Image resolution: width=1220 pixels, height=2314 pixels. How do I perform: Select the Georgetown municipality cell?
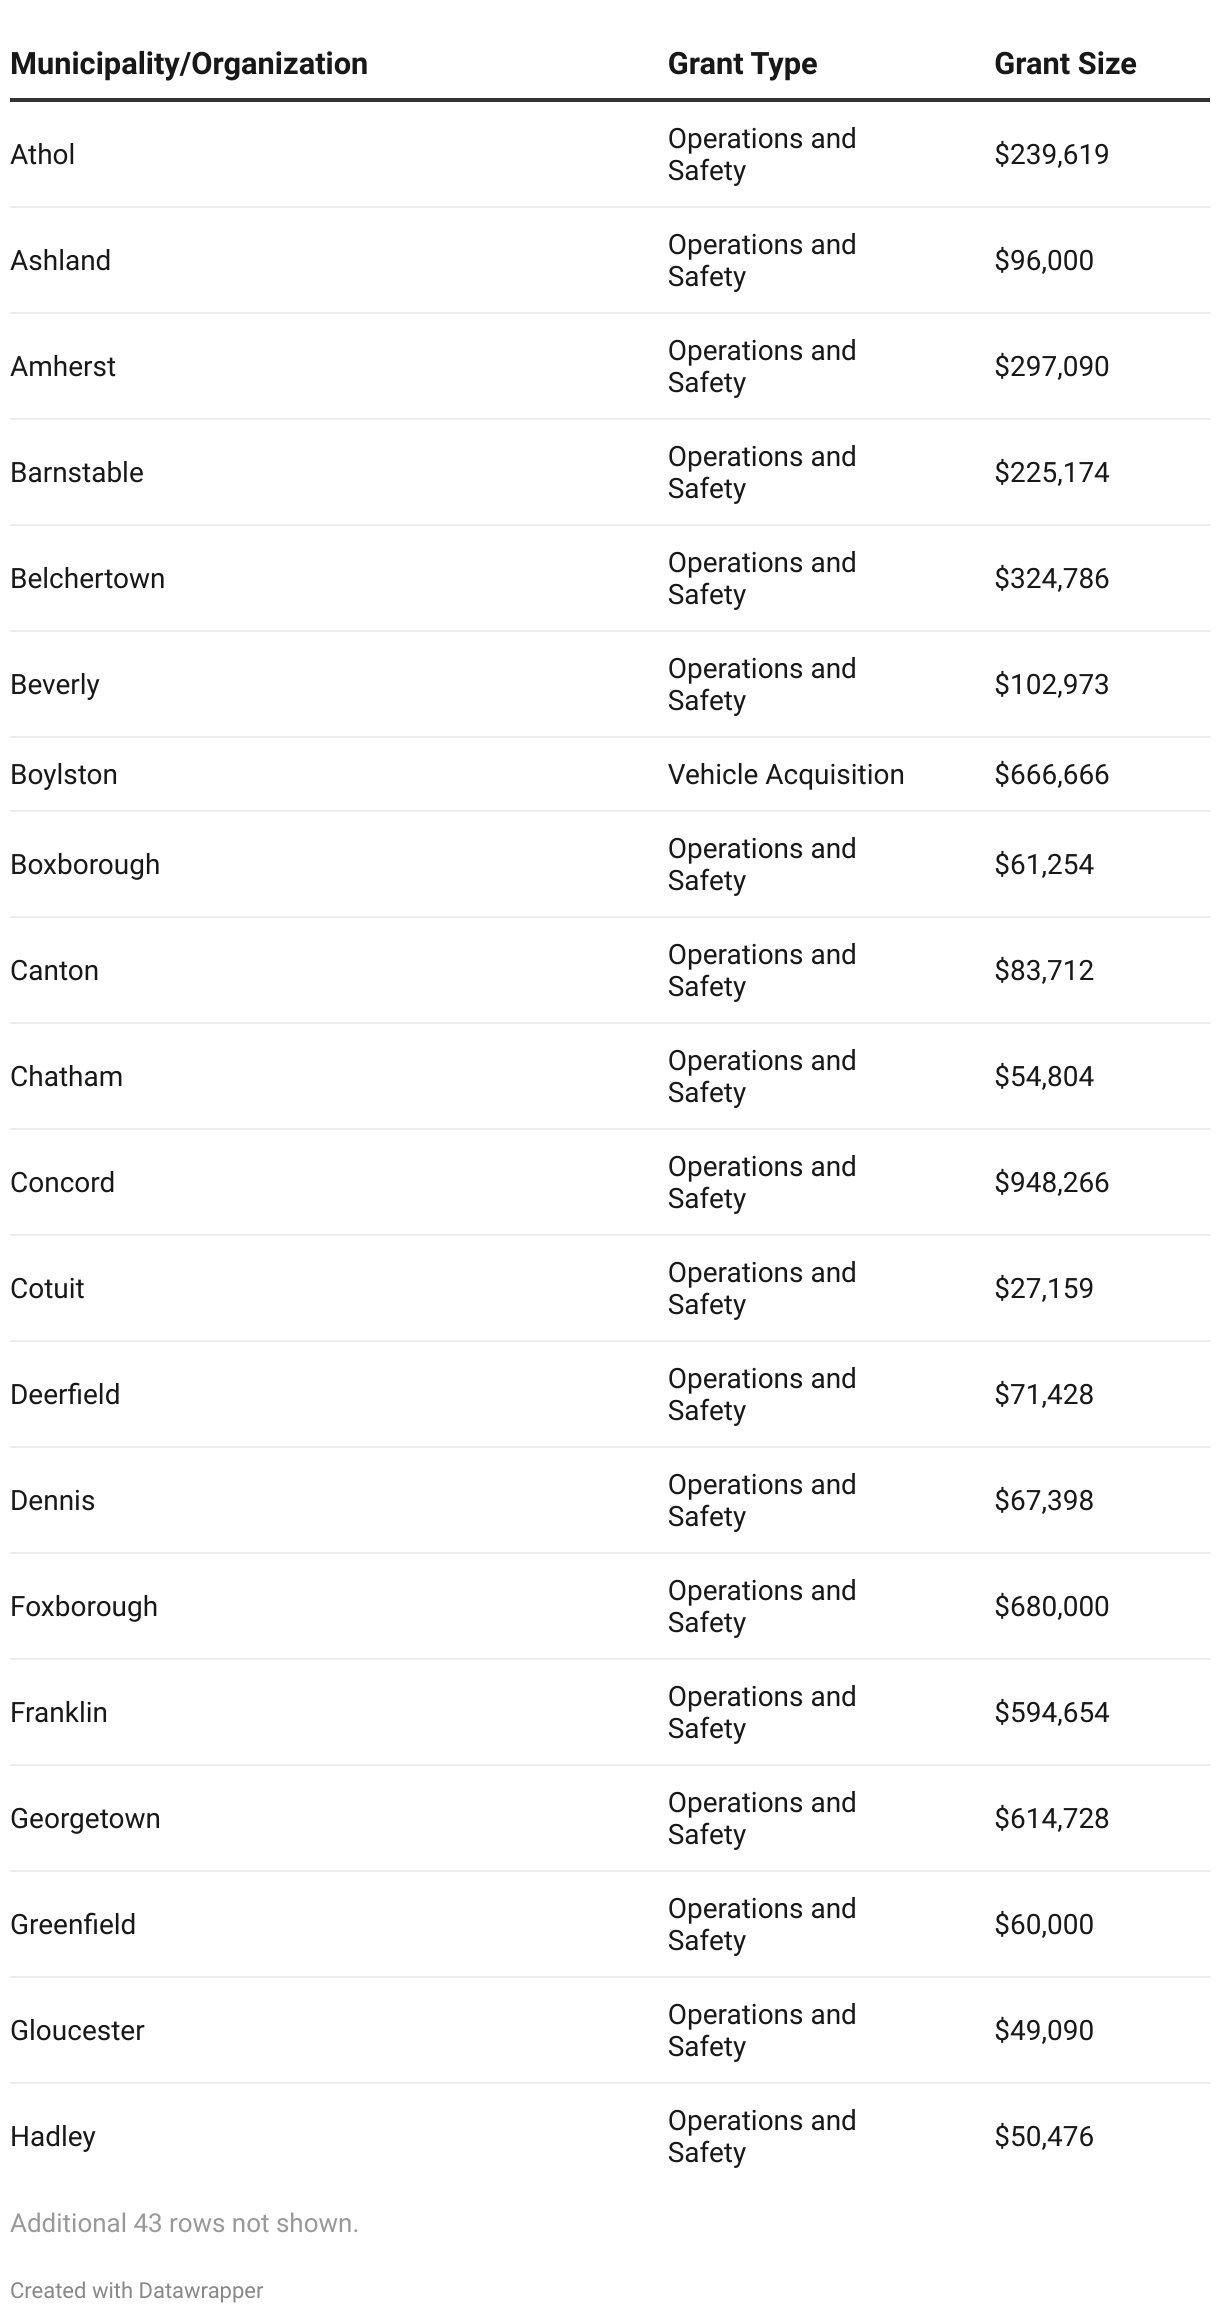85,1818
